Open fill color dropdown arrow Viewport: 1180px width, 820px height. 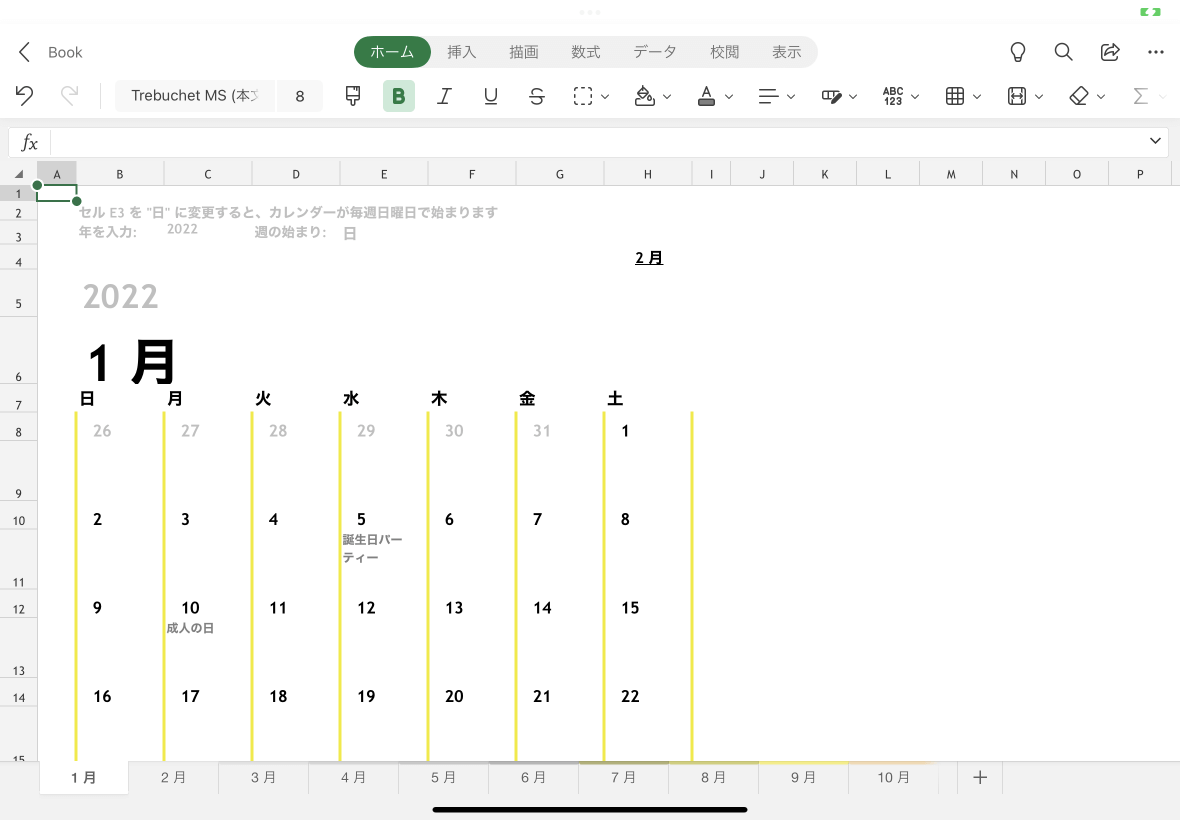click(x=667, y=96)
